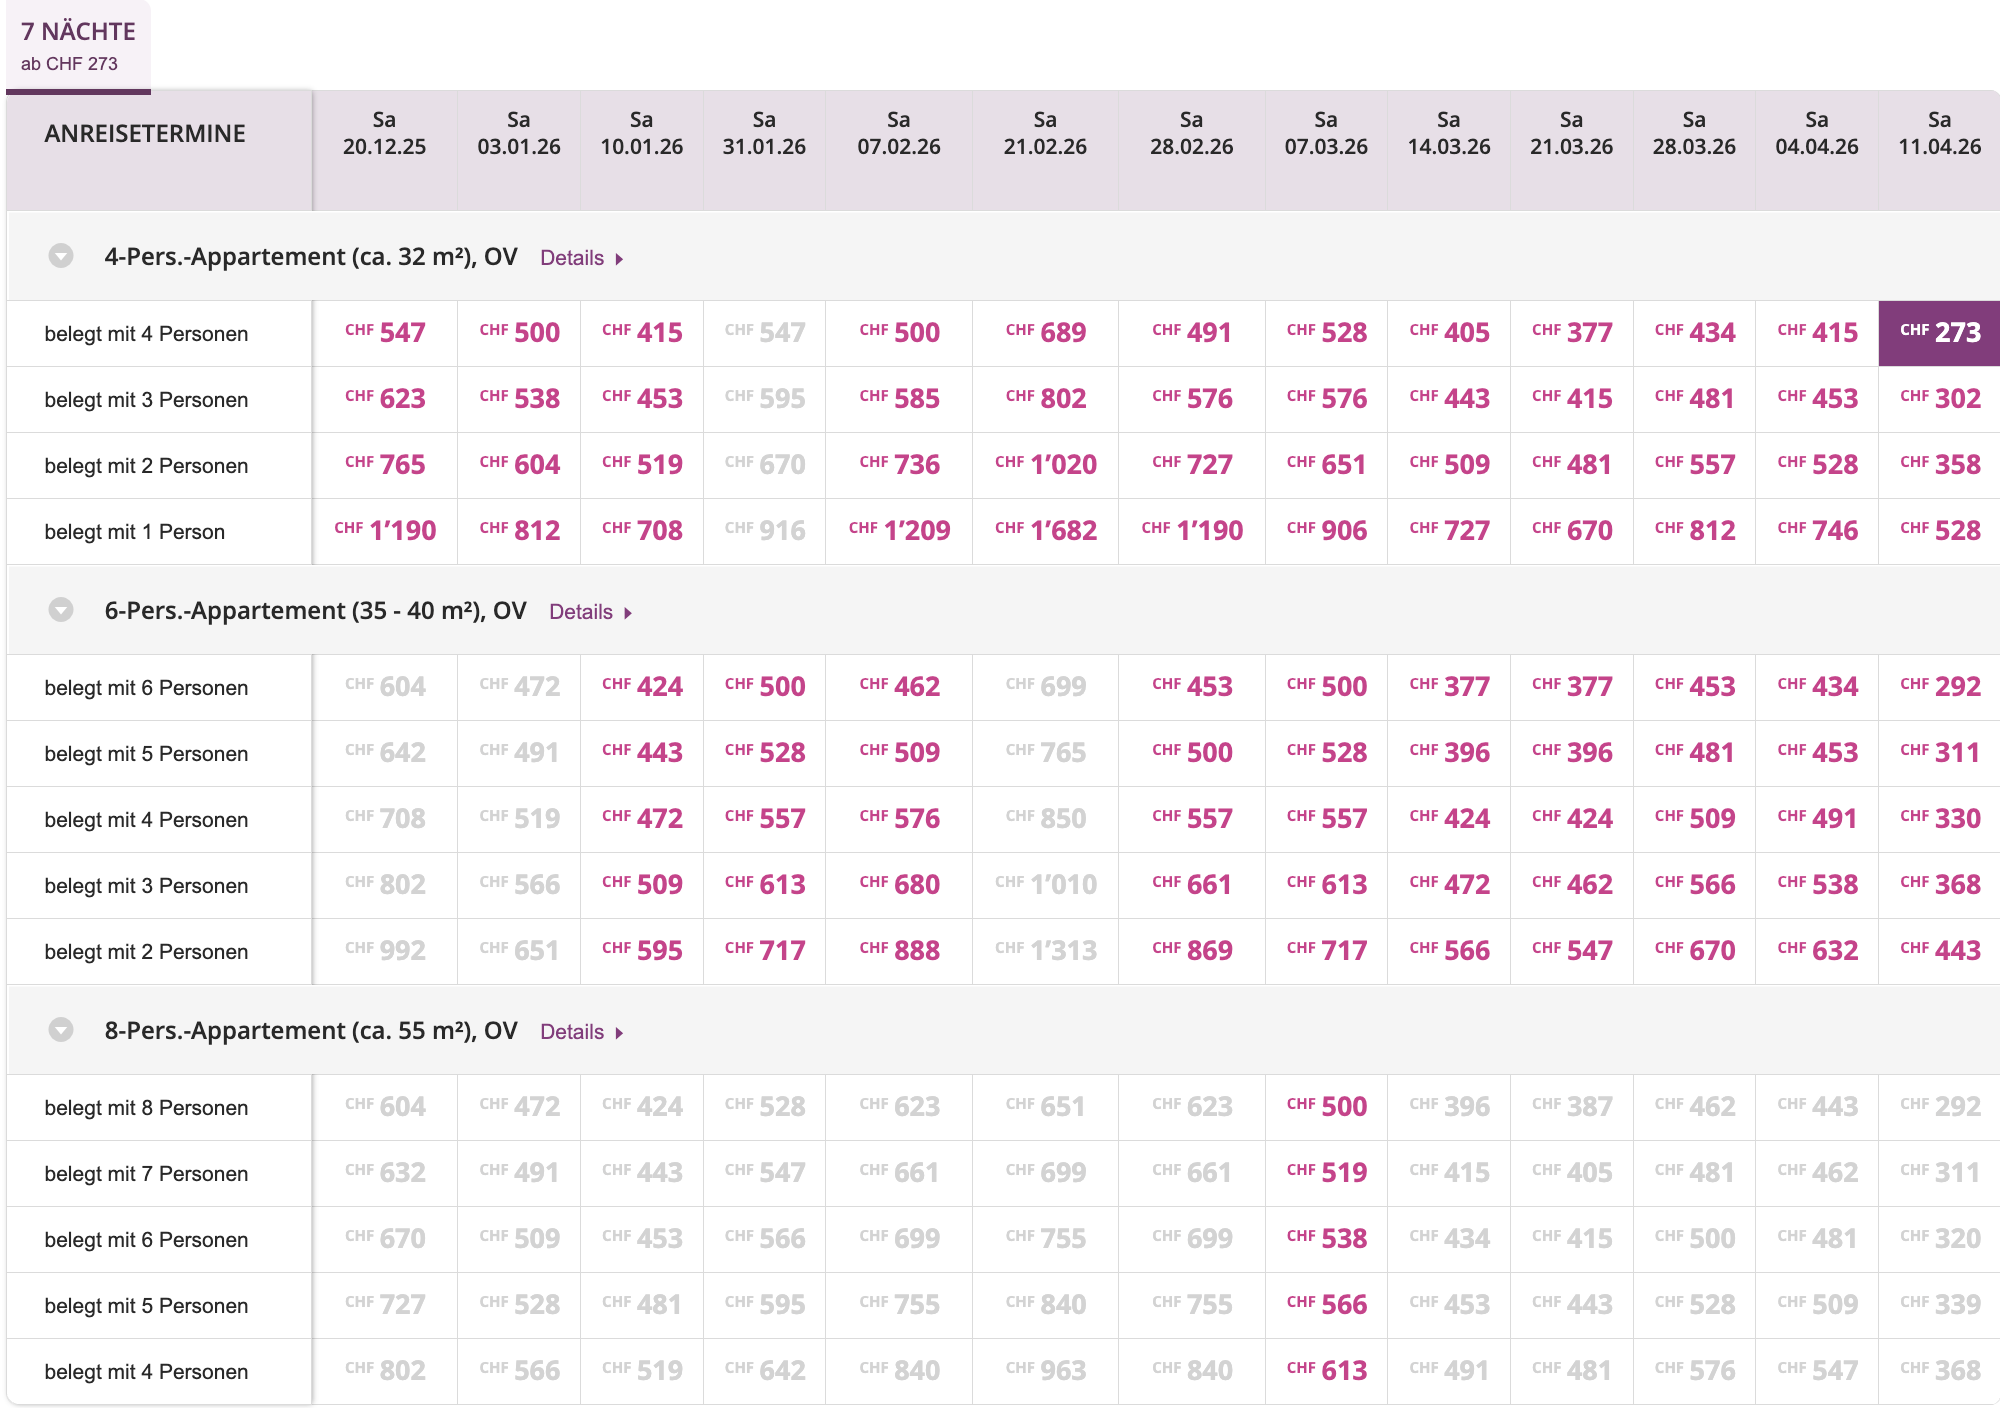Select CHF 302 for 3 Personen occupancy

tap(1939, 399)
